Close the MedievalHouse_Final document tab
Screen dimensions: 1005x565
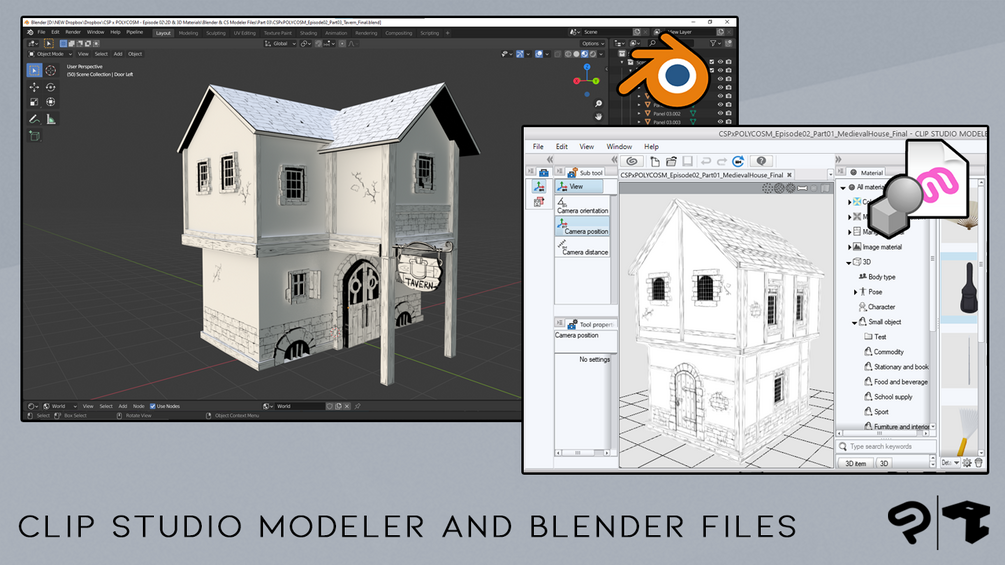click(x=790, y=175)
